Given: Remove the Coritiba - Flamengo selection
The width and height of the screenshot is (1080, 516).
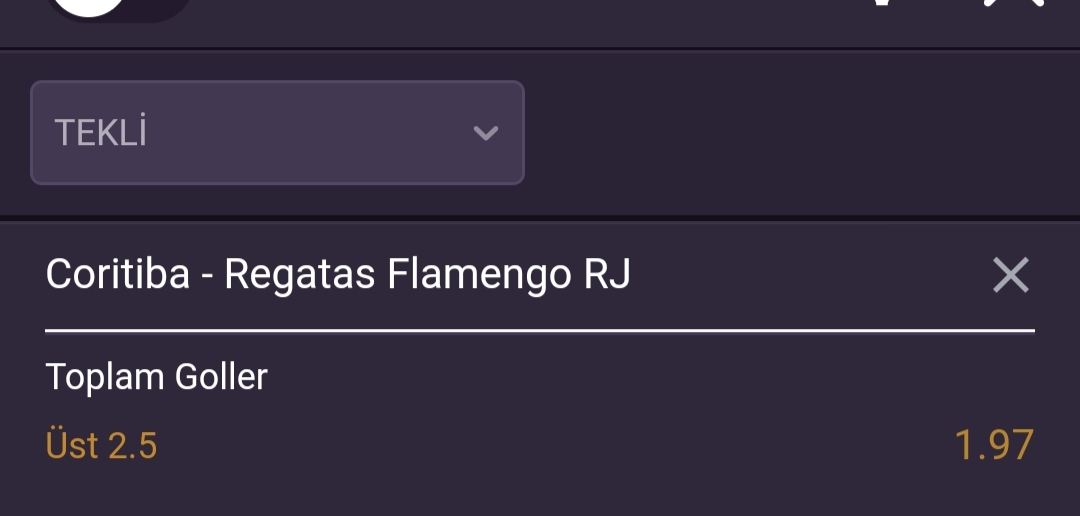Looking at the screenshot, I should 1010,275.
